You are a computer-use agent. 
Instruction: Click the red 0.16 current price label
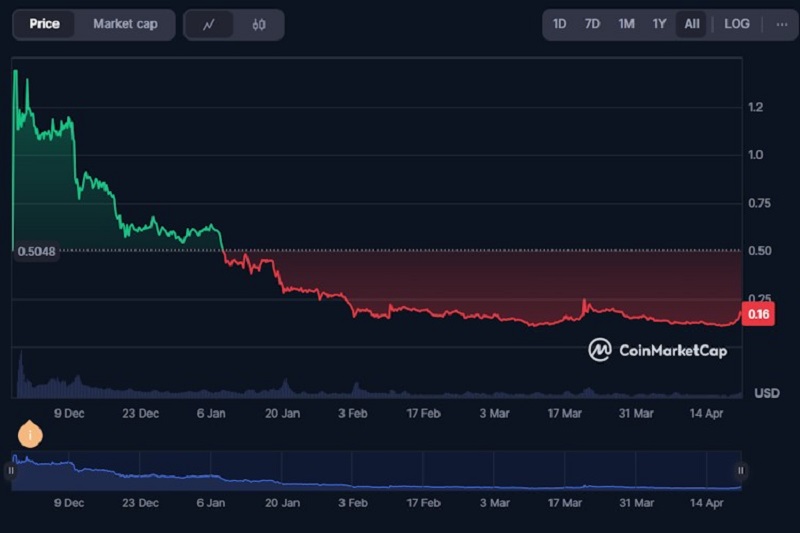click(759, 314)
